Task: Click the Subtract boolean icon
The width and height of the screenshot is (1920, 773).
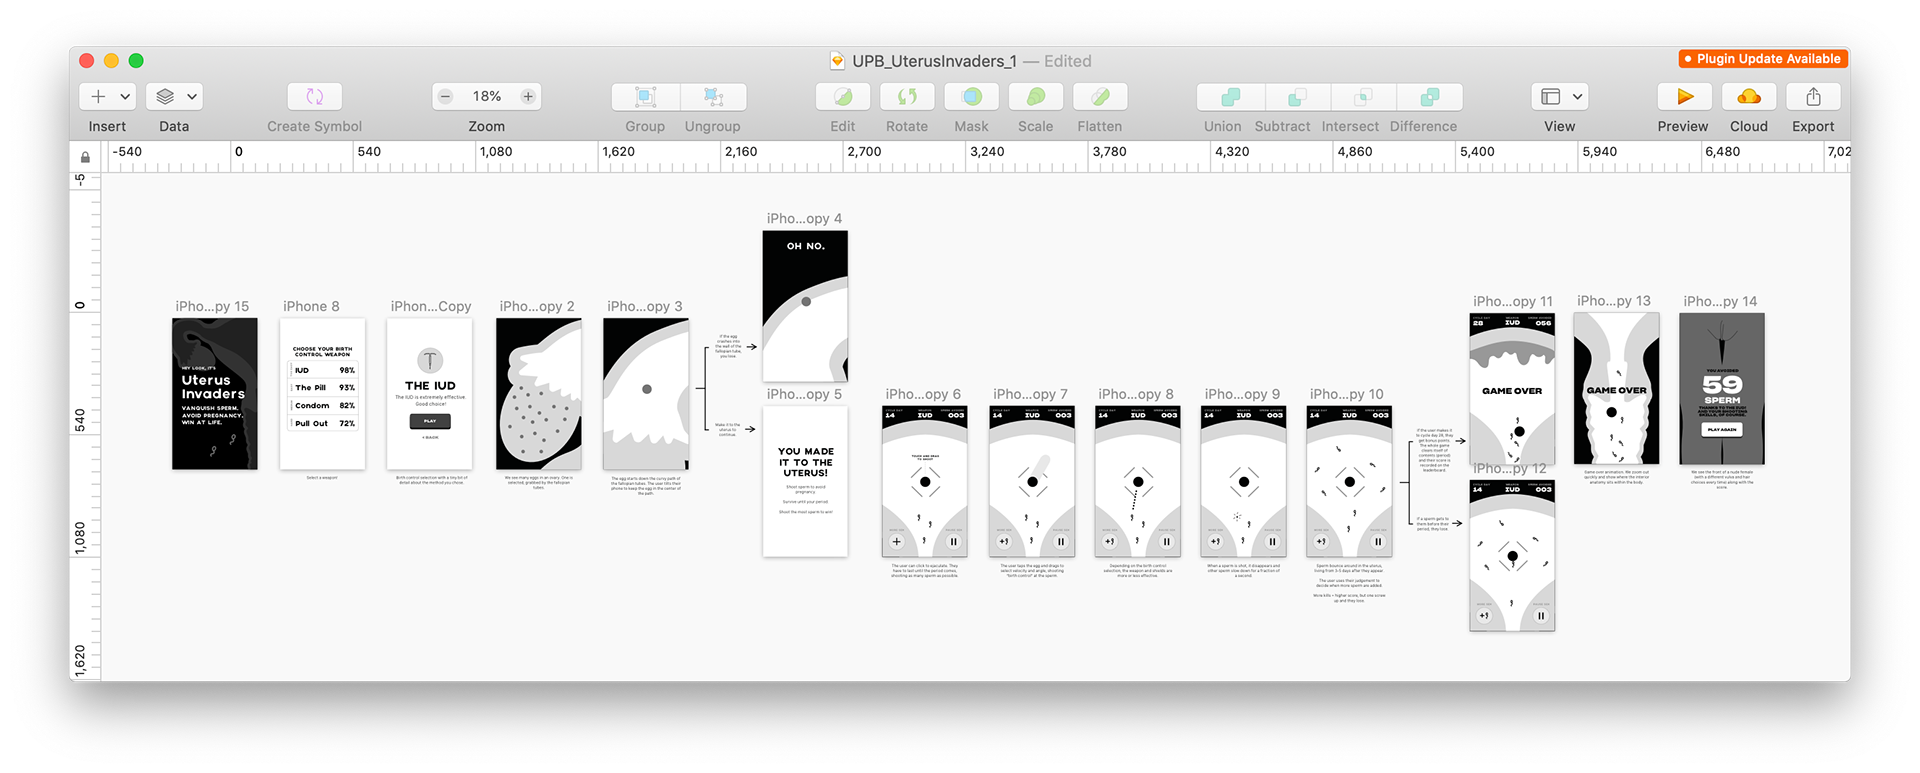Action: click(1297, 97)
